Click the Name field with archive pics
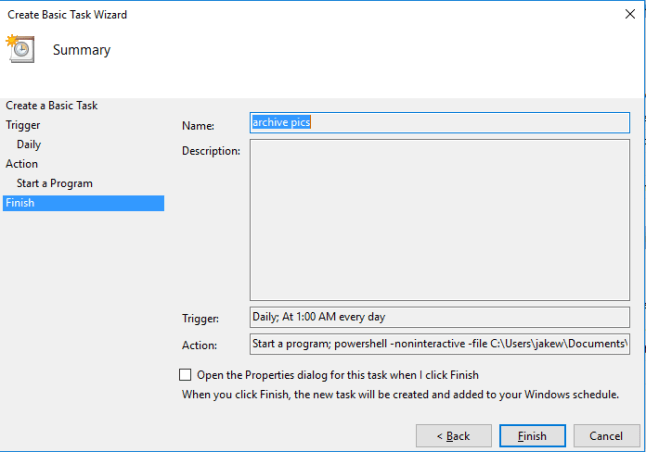Screen dimensions: 646x452 click(439, 122)
